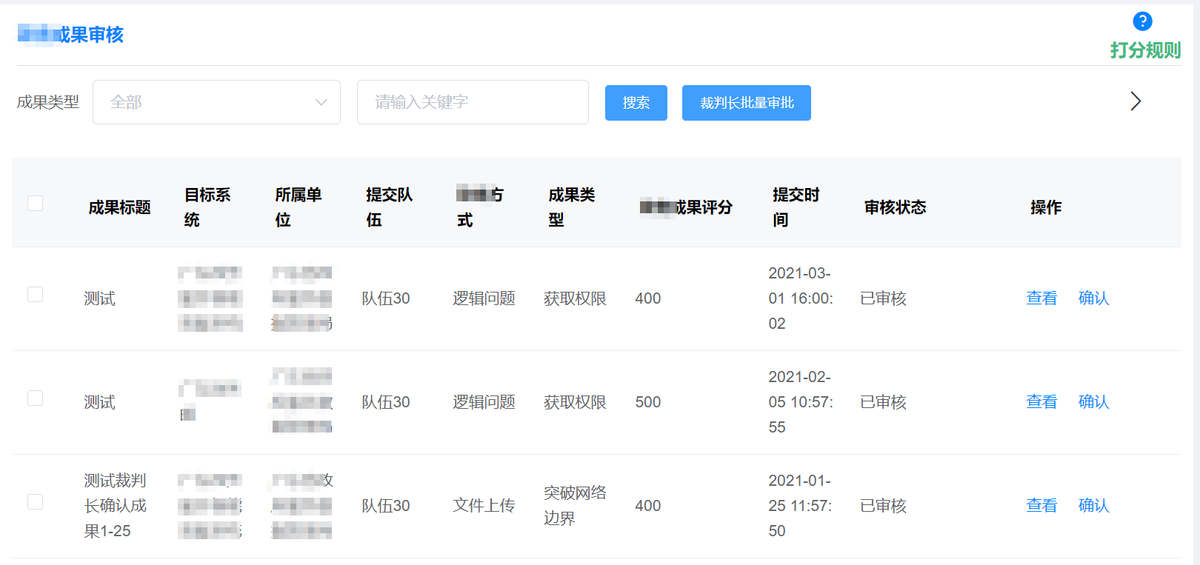Click 已审核 status in the 文件上传 row
1200x565 pixels.
[883, 506]
